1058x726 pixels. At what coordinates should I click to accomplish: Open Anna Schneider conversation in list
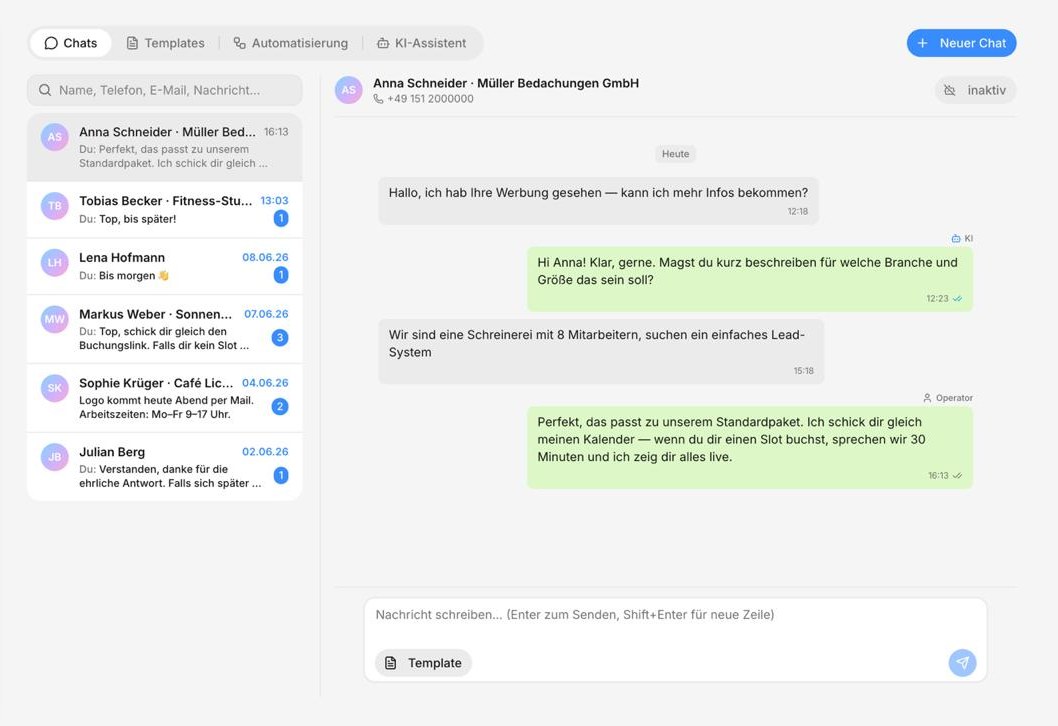pyautogui.click(x=165, y=147)
